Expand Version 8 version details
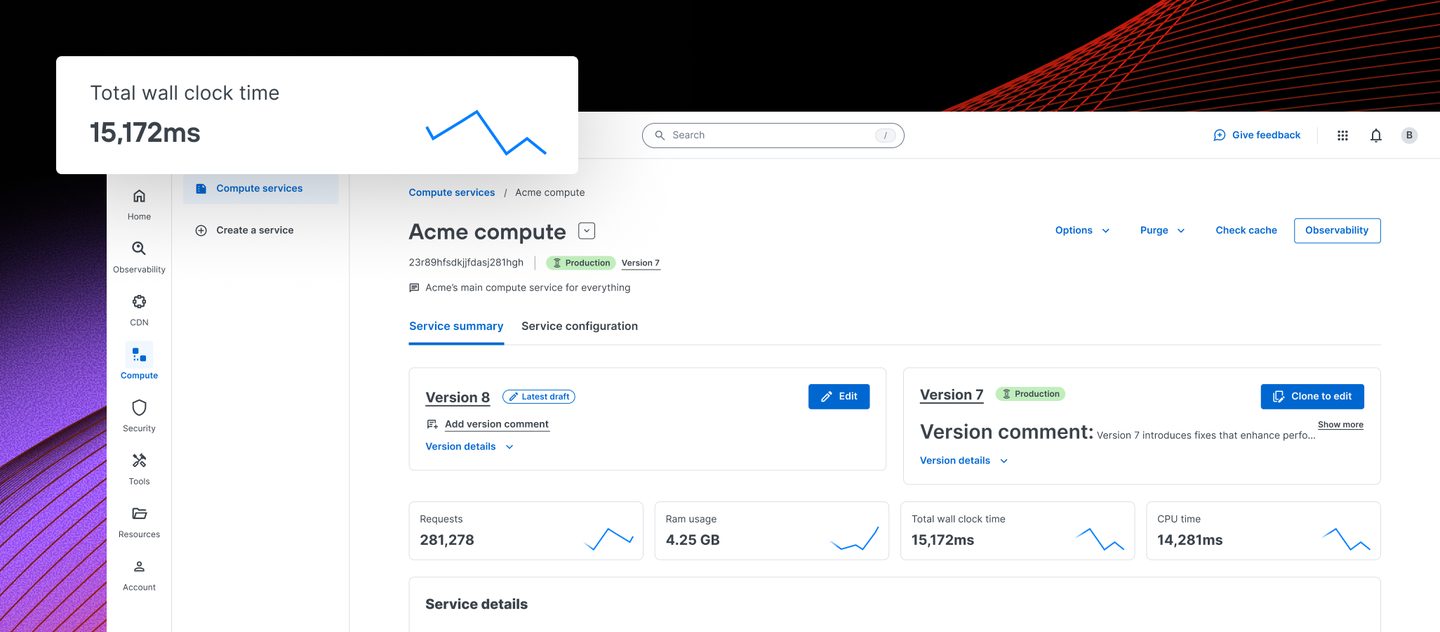This screenshot has width=1440, height=632. coord(469,447)
